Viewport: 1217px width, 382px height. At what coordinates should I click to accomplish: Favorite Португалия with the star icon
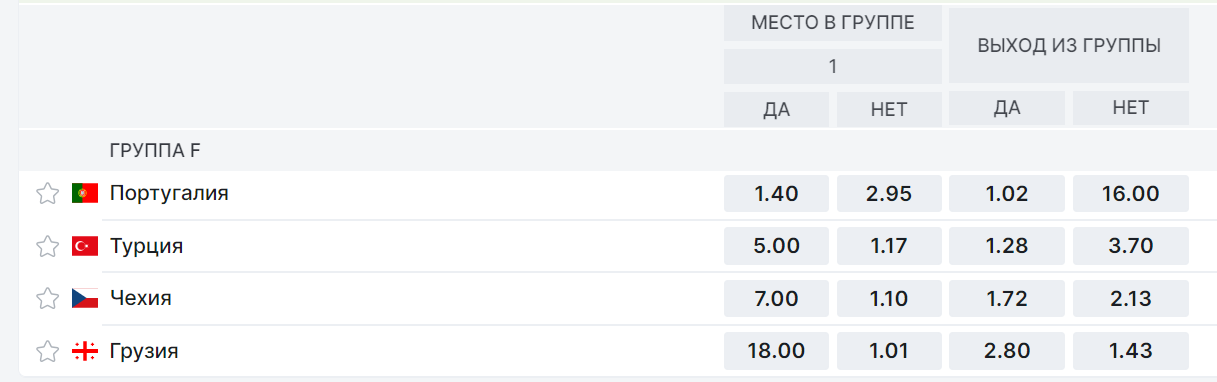pos(47,194)
